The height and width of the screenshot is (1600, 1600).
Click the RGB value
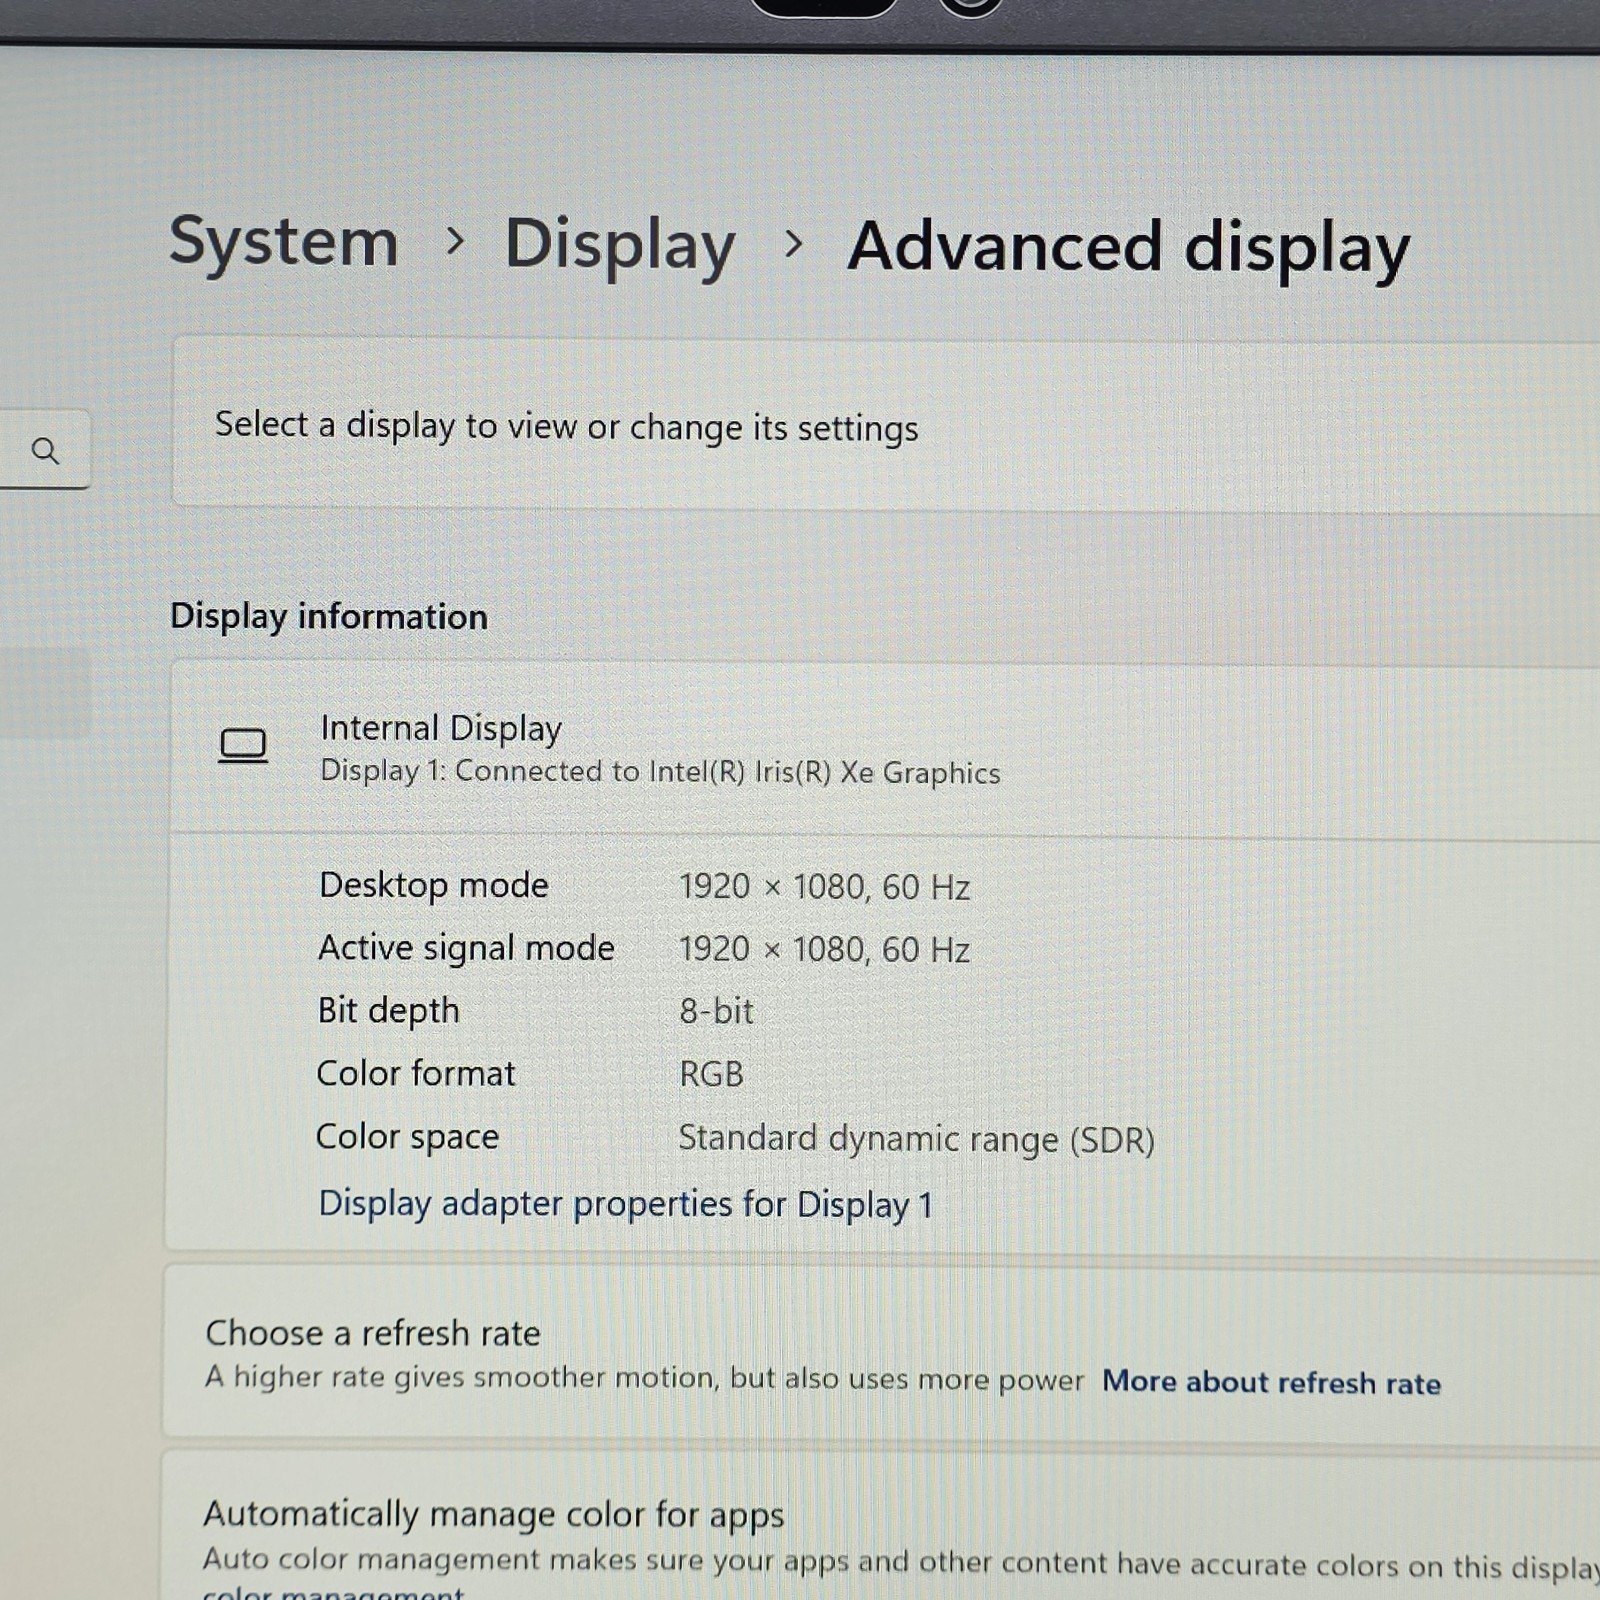711,1075
